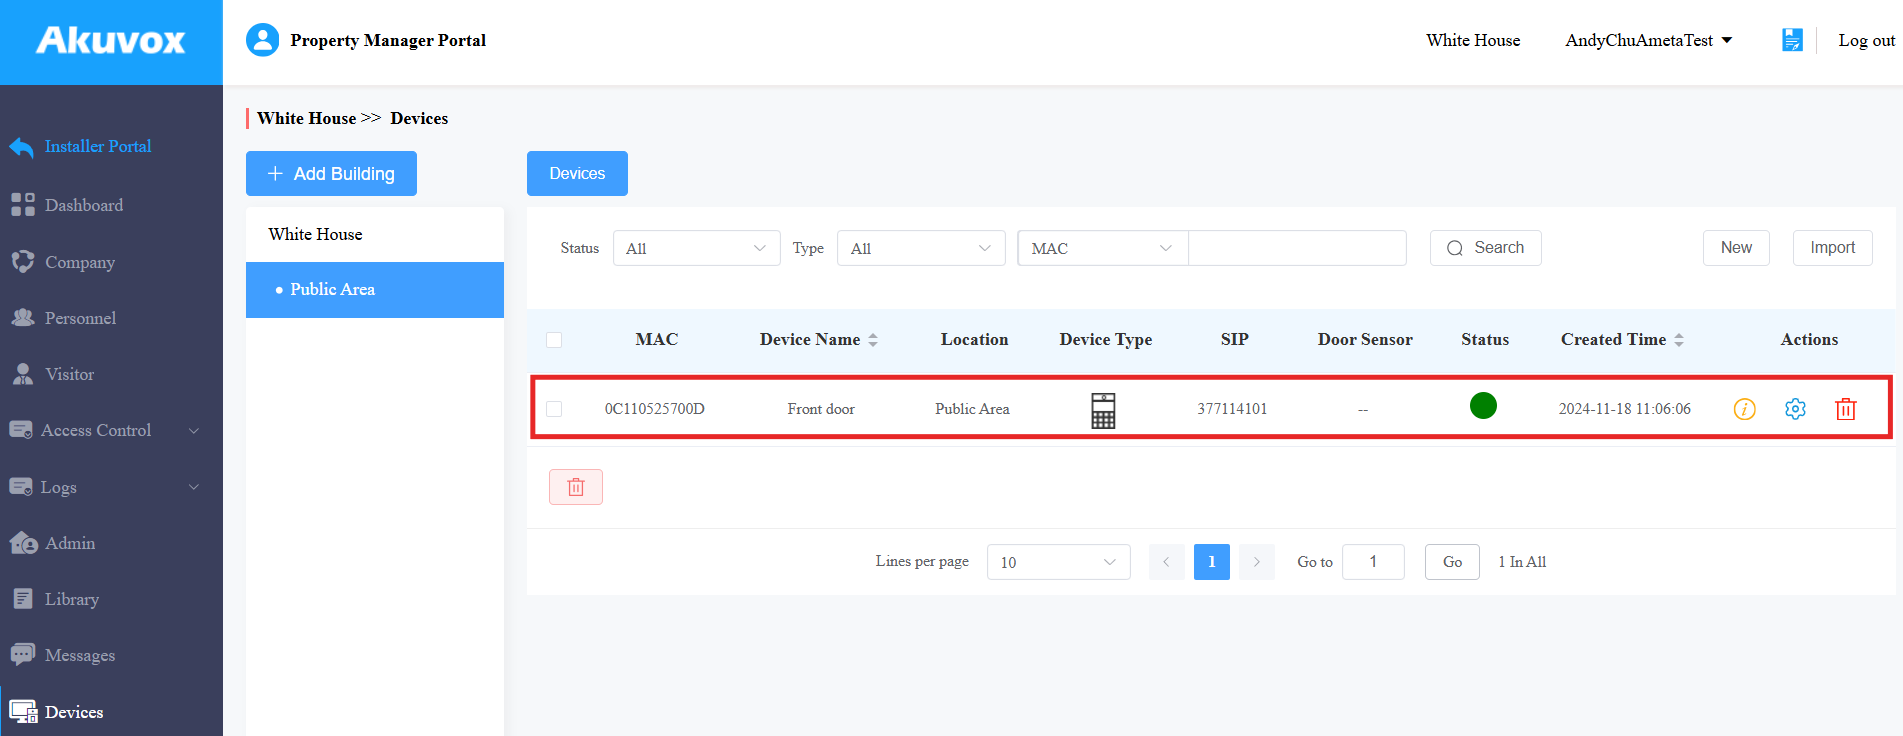Click the Go button
Screen dimensions: 1903x736
1452,562
